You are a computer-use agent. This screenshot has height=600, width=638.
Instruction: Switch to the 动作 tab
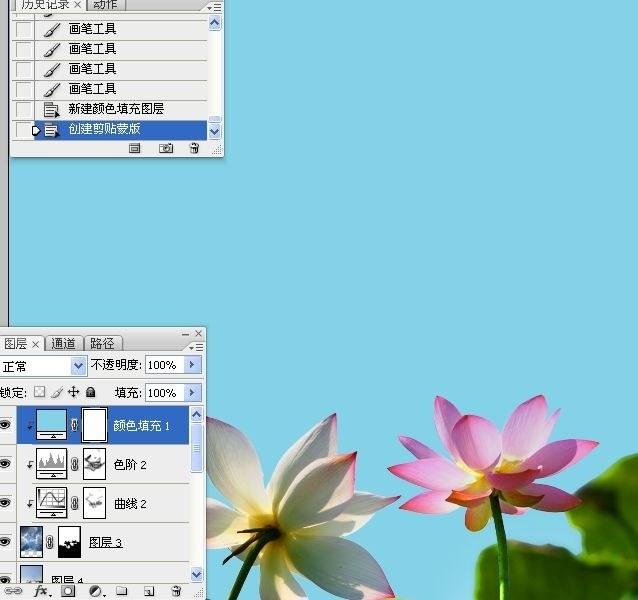click(x=105, y=5)
